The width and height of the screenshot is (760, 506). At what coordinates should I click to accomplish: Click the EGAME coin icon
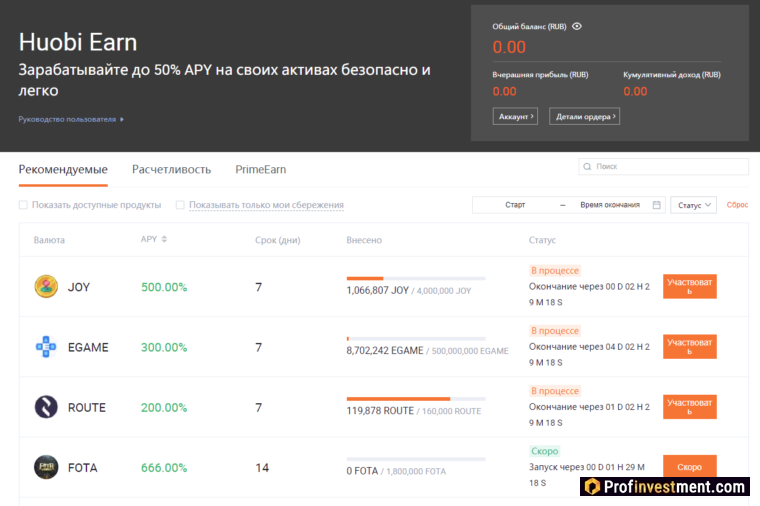[x=46, y=347]
